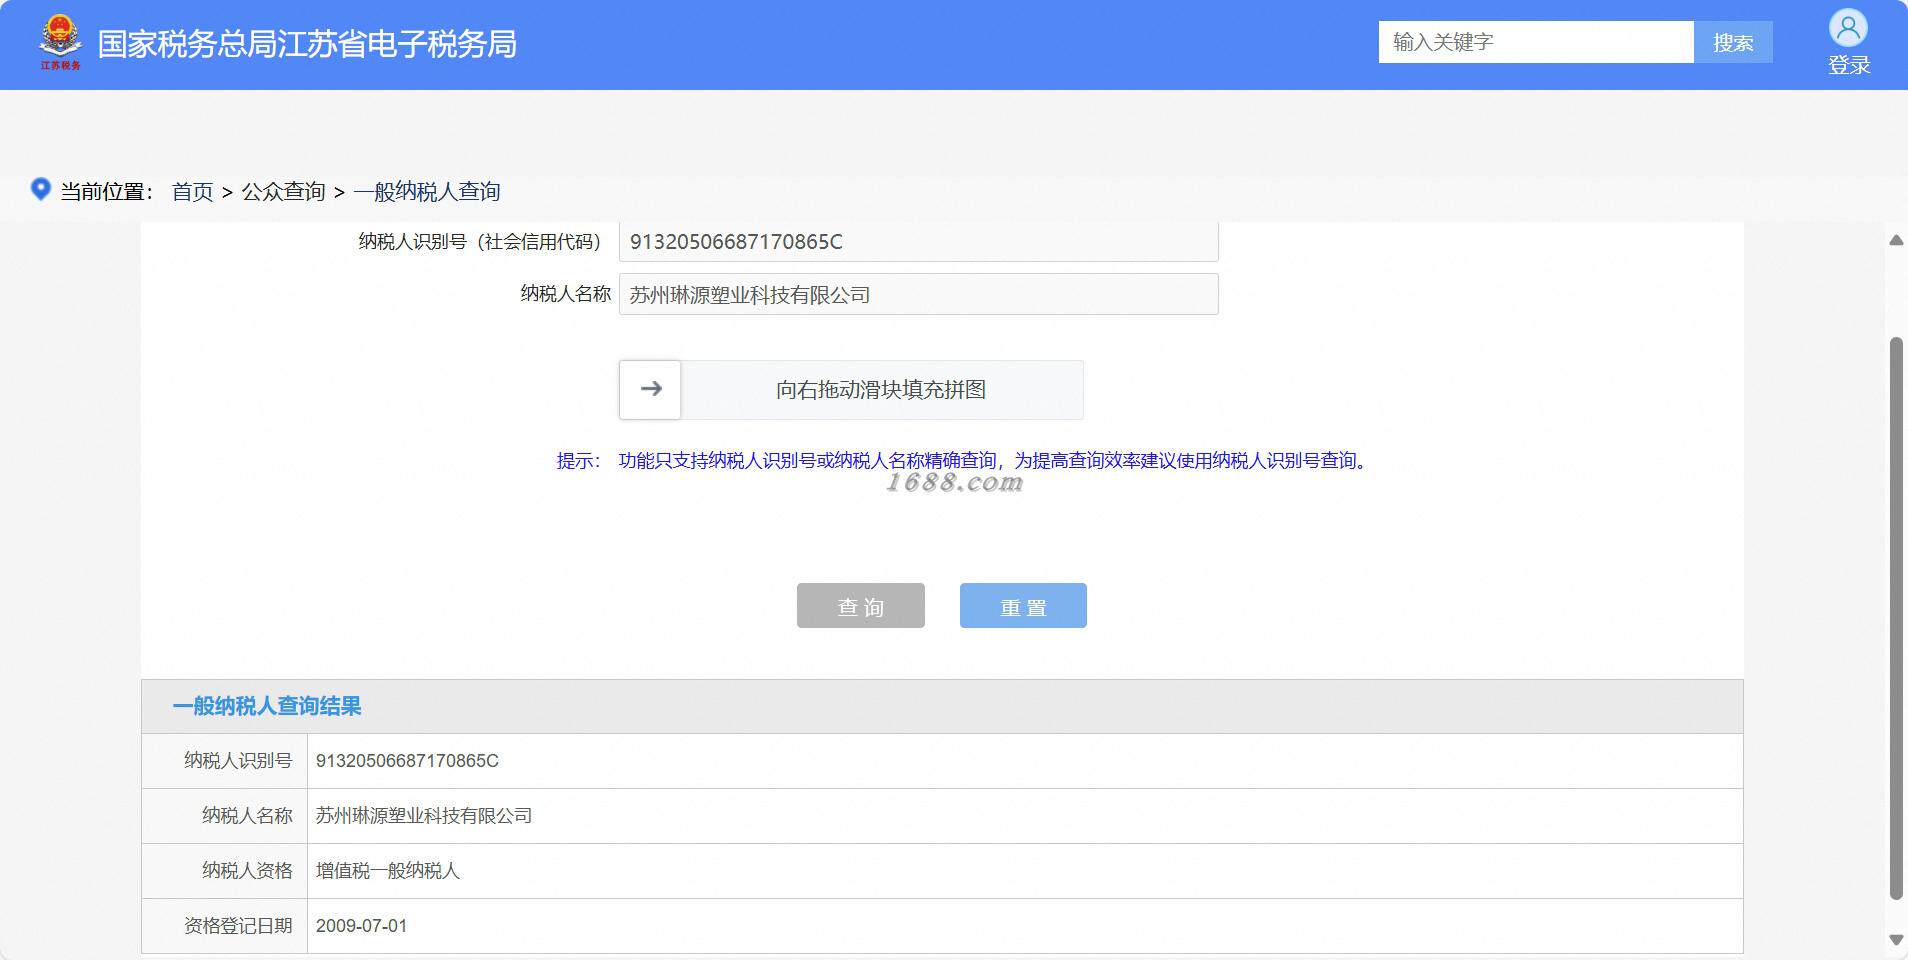Select result value 91320506687170865C
1908x960 pixels.
tap(407, 761)
